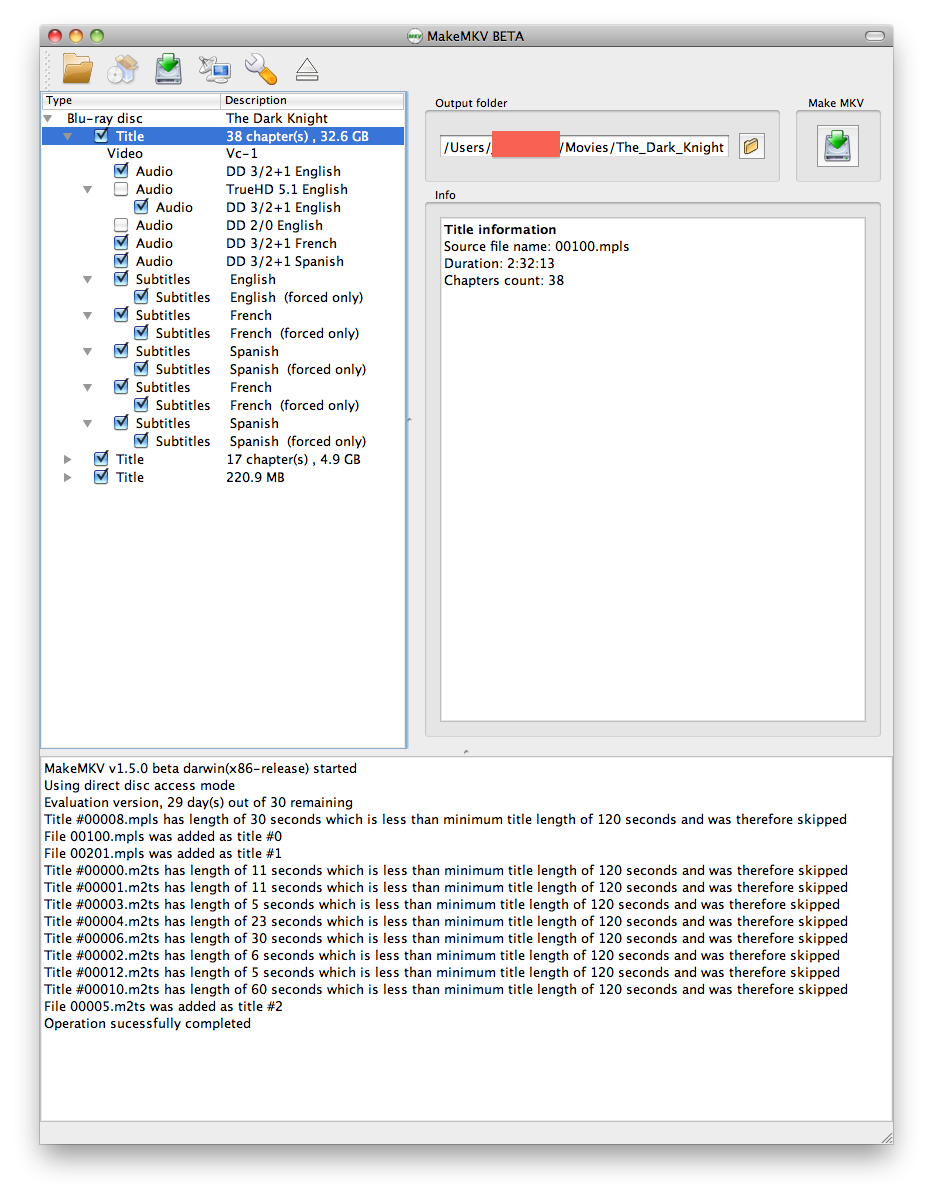Browse for output folder using folder icon
The width and height of the screenshot is (933, 1199).
click(751, 146)
